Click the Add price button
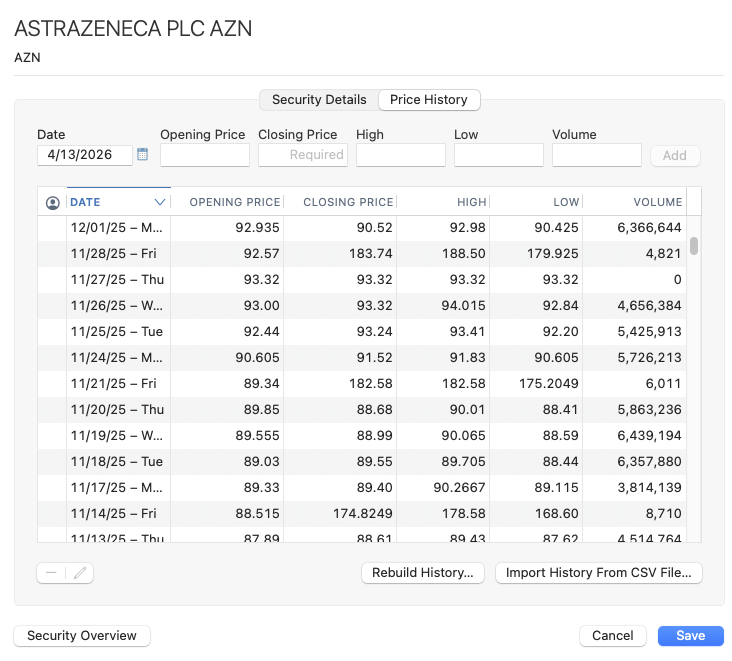Screen dimensions: 732x661 [675, 155]
